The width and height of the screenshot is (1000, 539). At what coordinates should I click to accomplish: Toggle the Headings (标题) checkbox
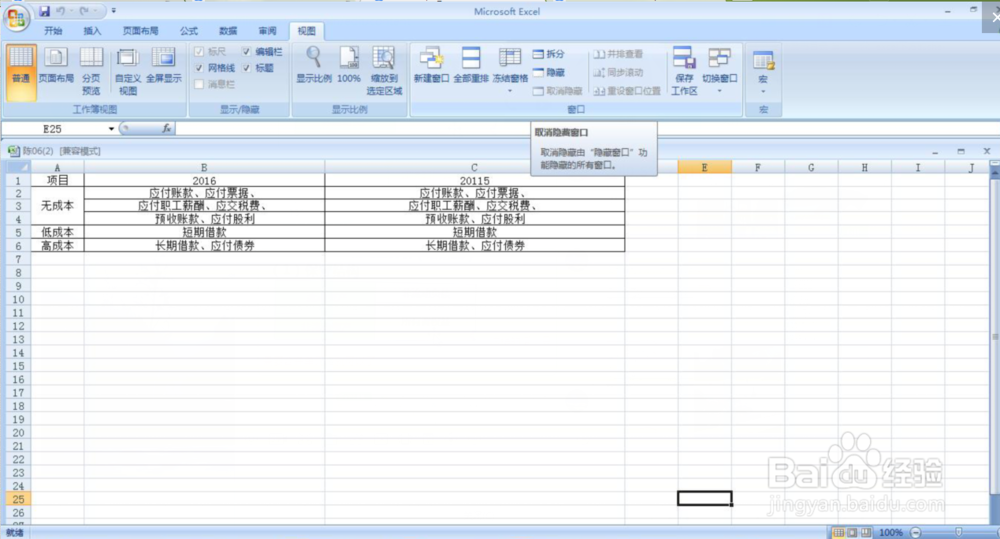[246, 68]
